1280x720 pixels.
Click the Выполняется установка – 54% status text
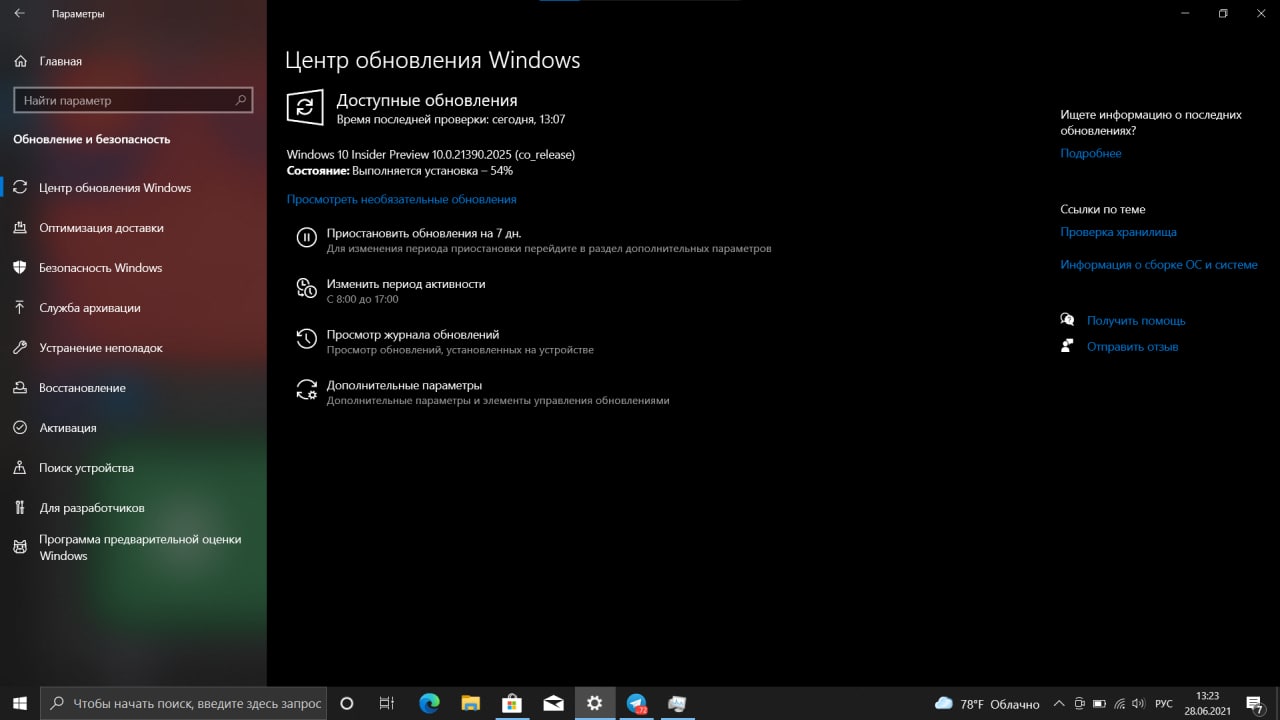(432, 170)
